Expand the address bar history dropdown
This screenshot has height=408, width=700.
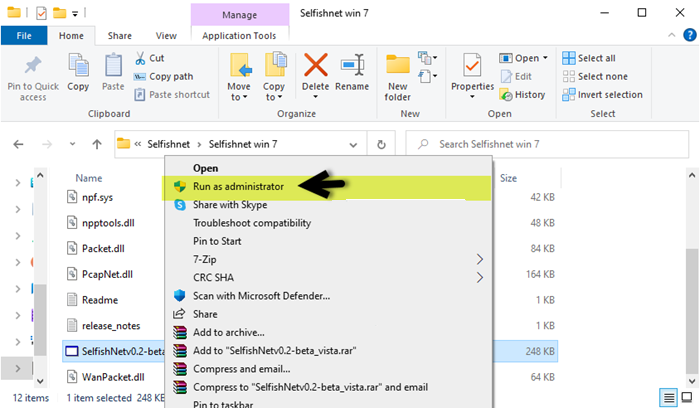(353, 145)
